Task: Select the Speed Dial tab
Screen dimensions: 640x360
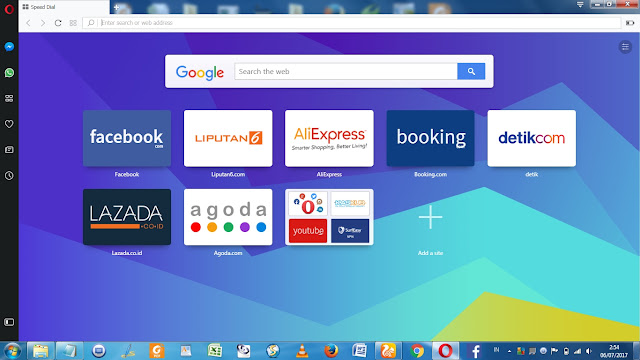Action: point(64,7)
